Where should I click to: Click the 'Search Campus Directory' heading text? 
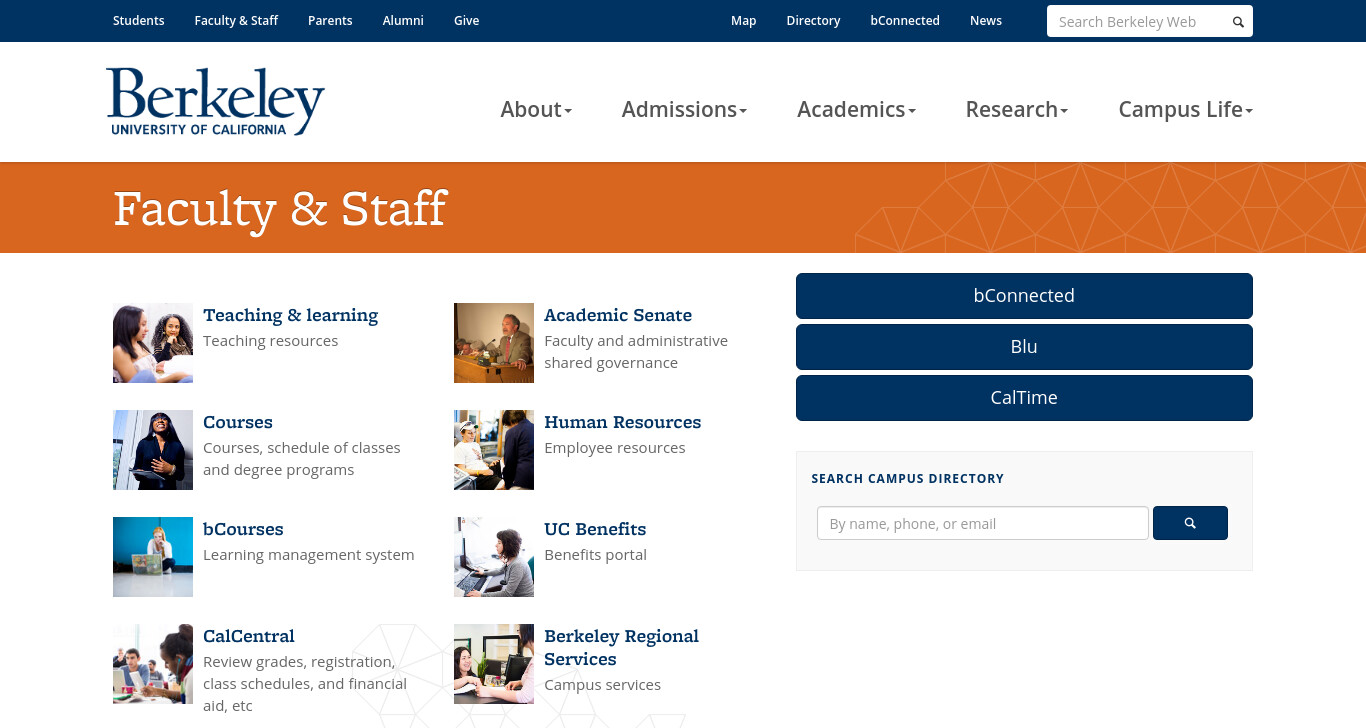[x=908, y=479]
